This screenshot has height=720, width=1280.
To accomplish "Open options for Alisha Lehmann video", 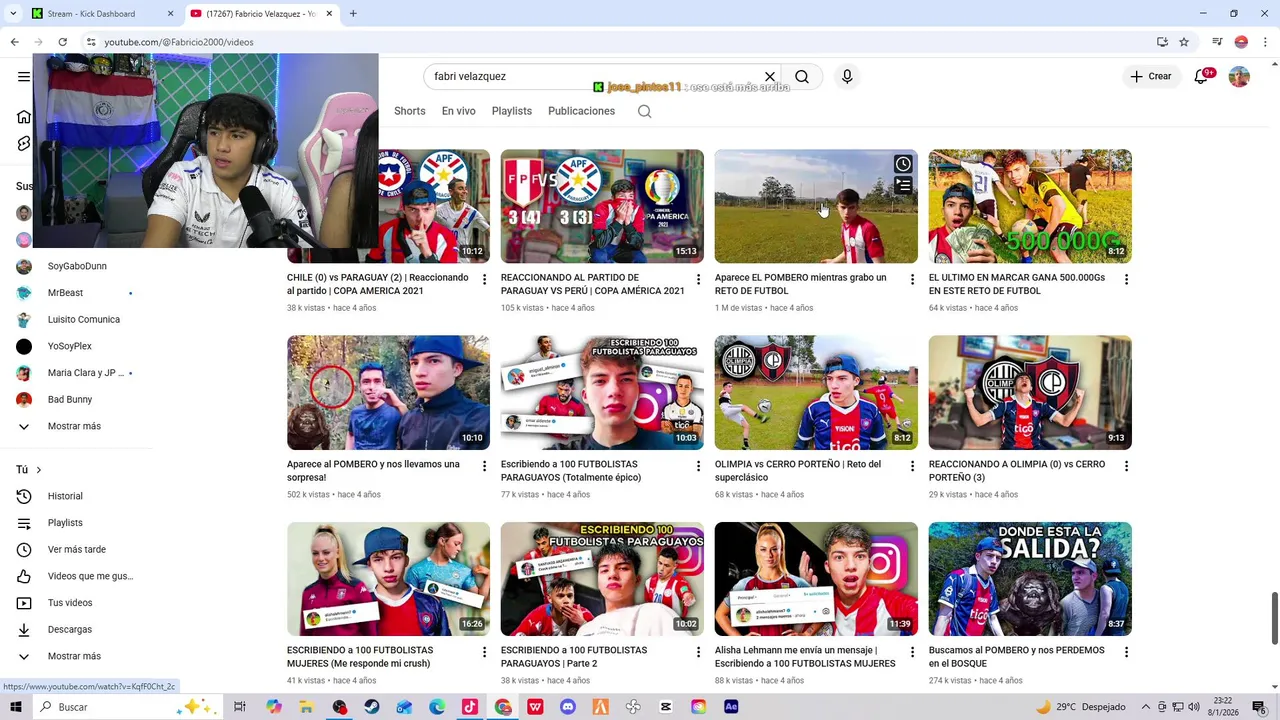I will click(912, 652).
